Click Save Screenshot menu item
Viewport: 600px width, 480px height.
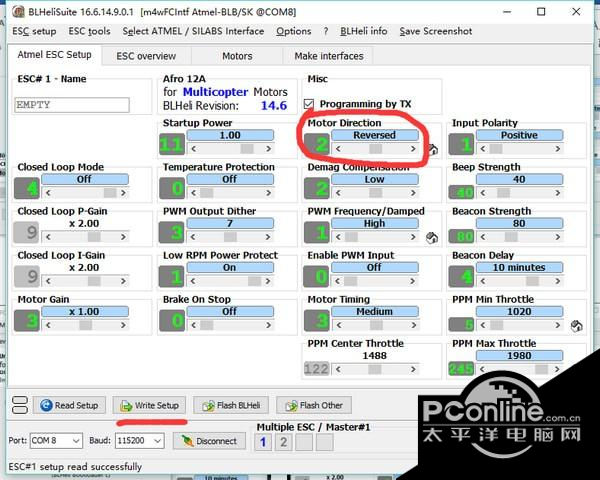435,31
